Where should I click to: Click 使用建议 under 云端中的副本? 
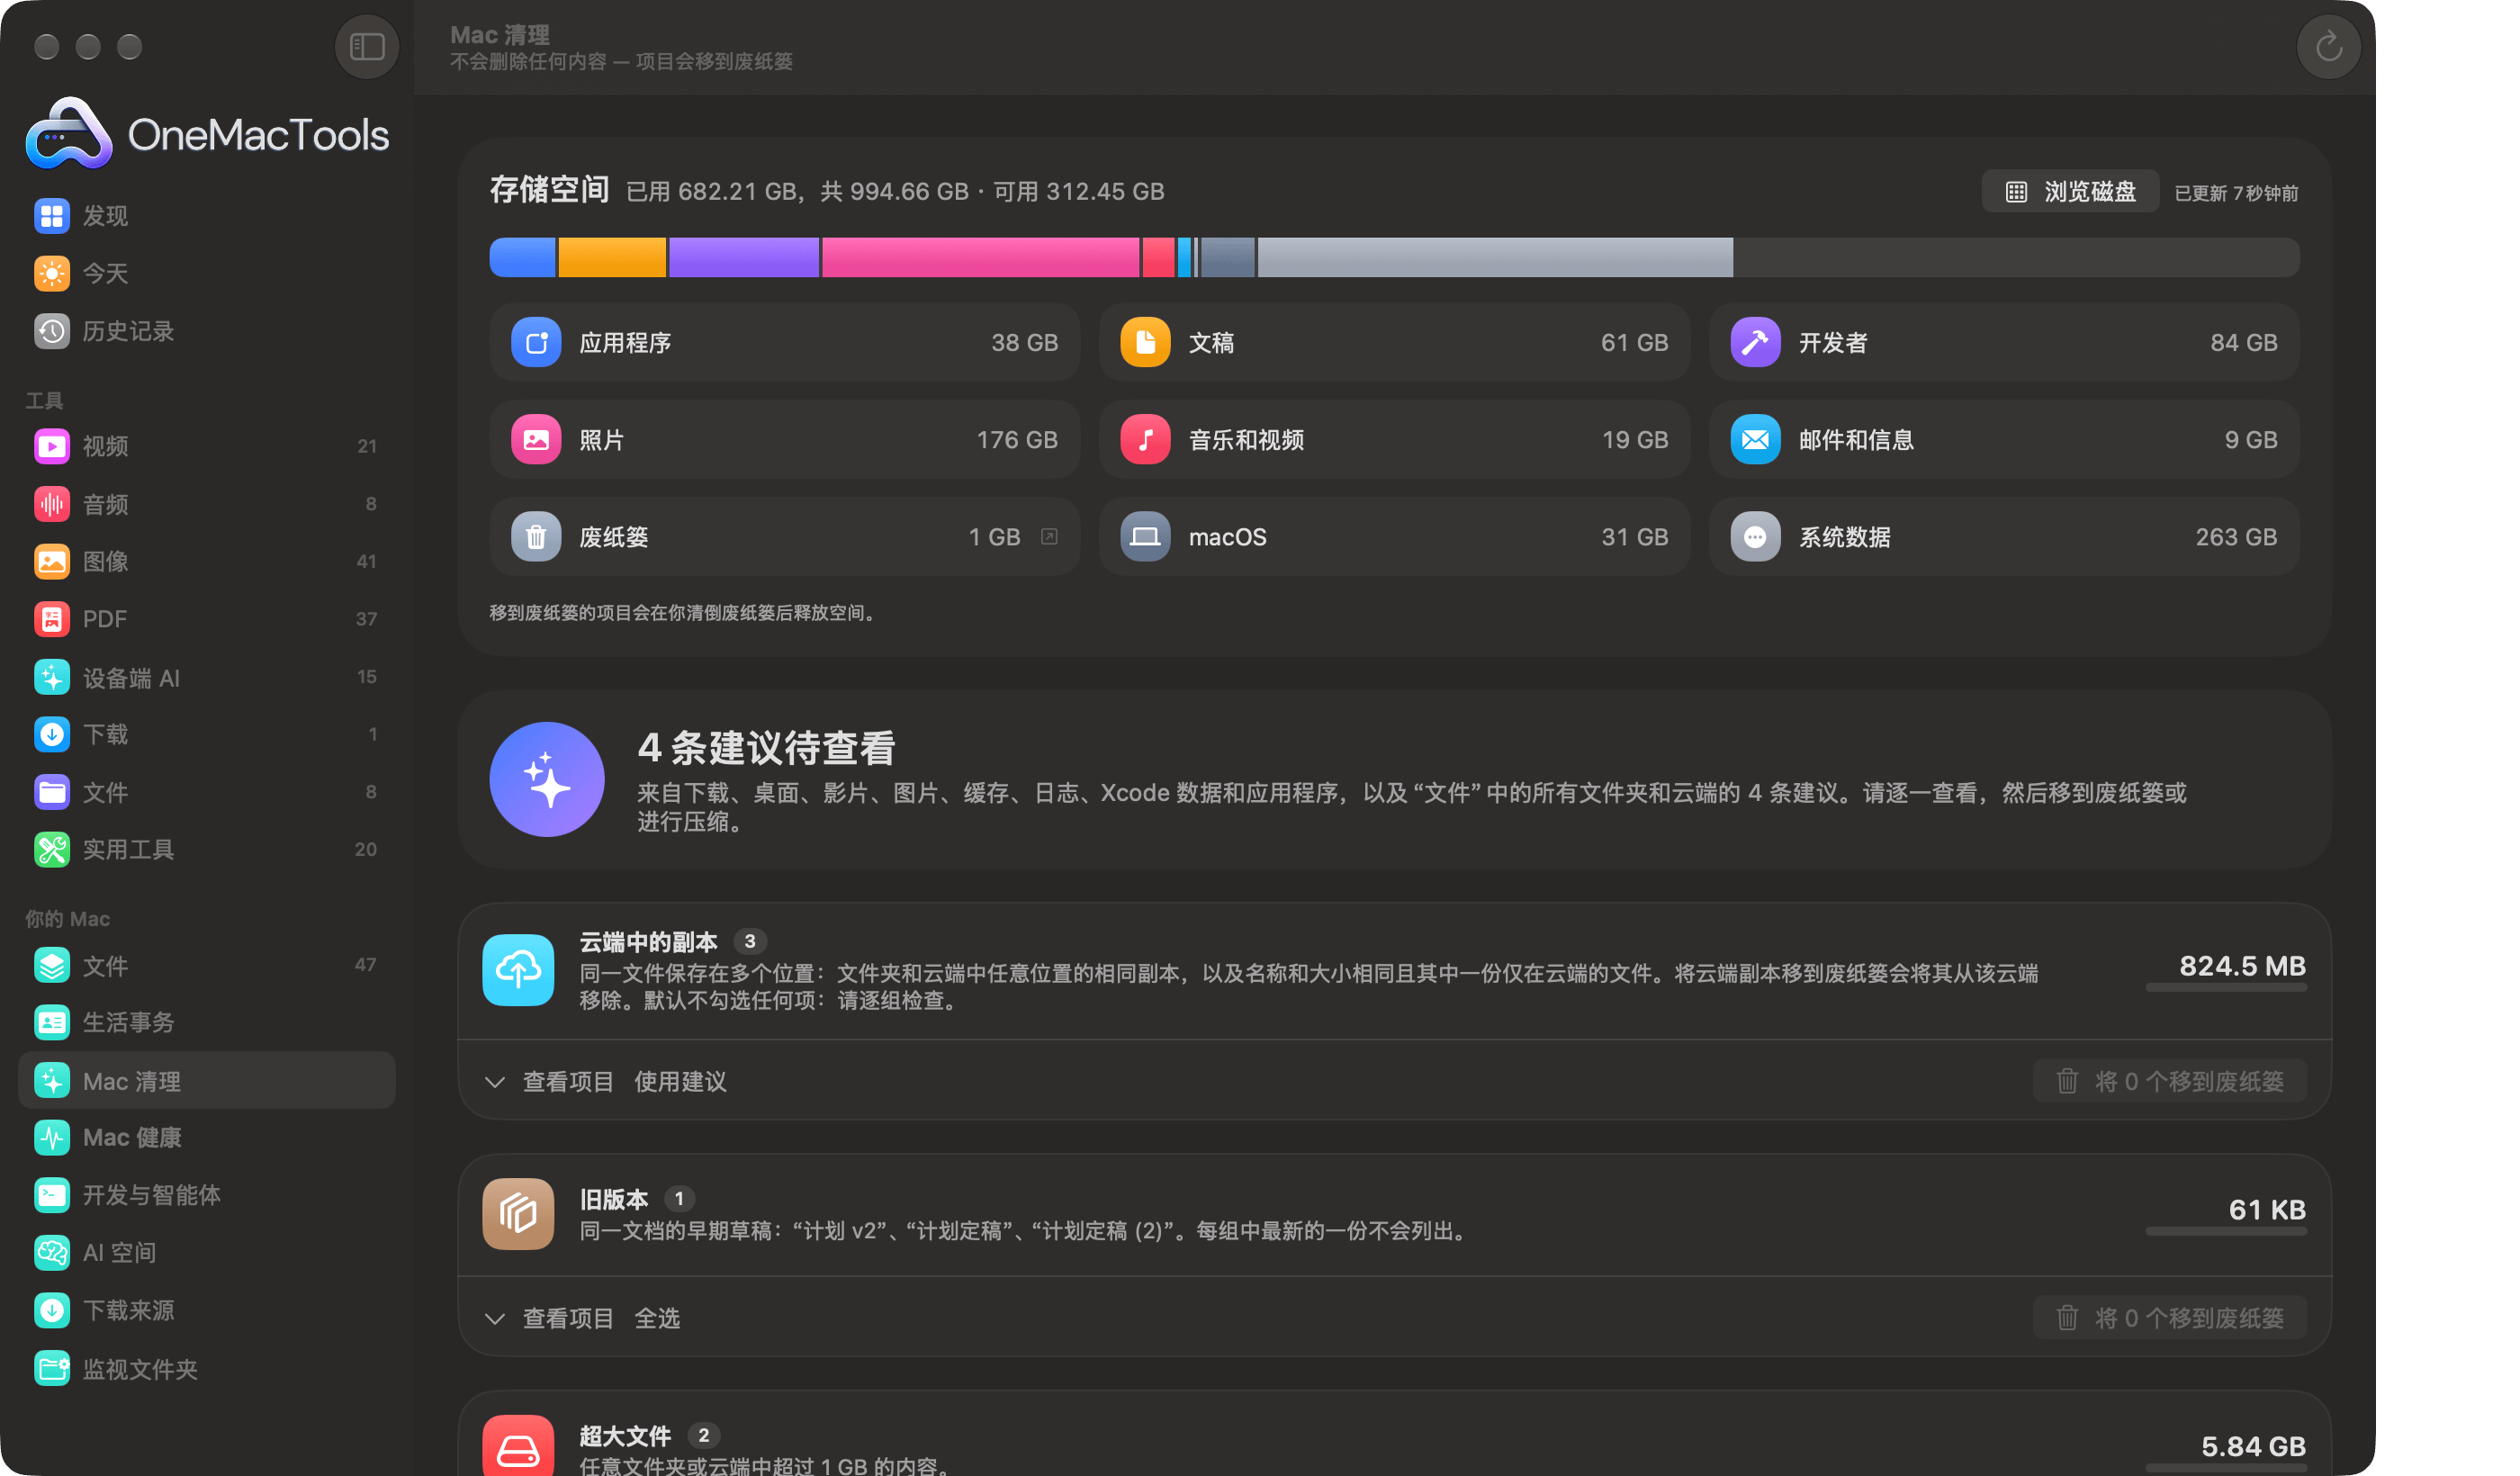[x=680, y=1081]
